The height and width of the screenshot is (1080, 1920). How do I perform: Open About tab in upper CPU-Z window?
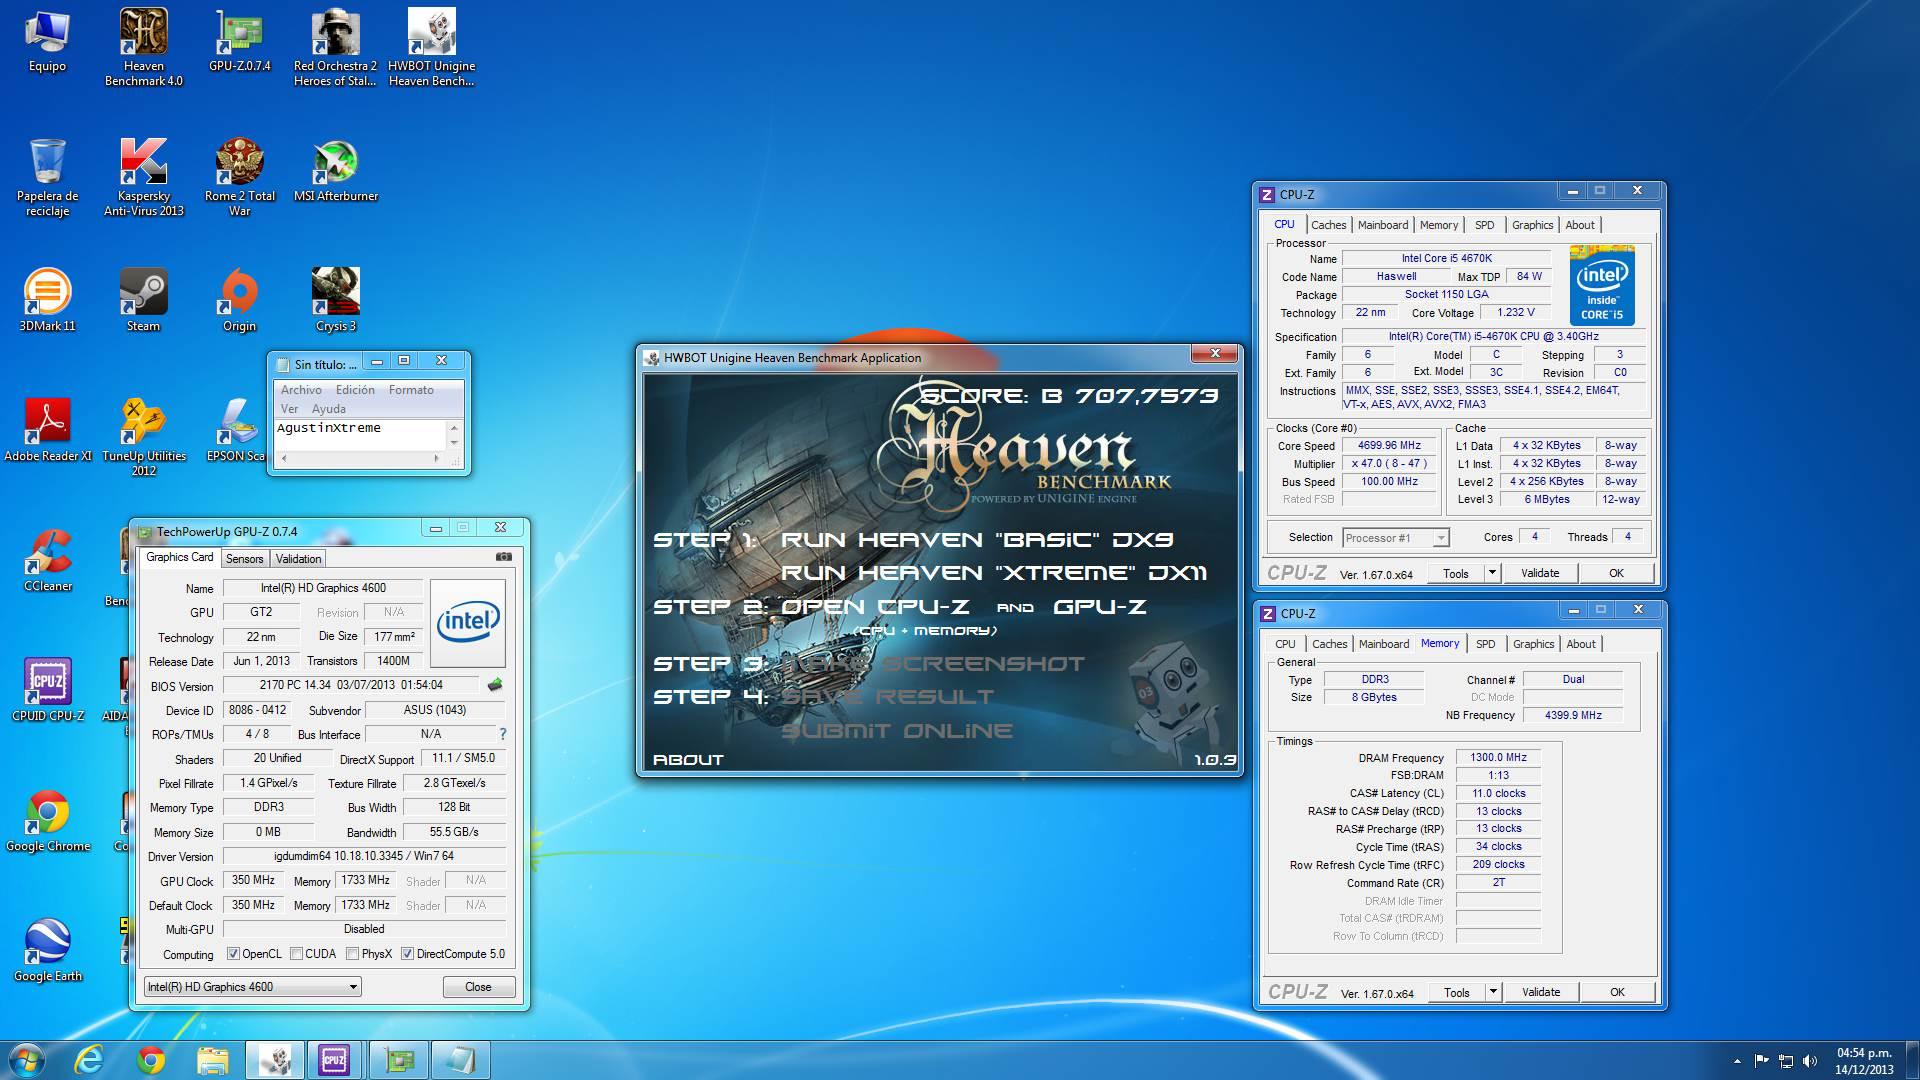point(1580,225)
